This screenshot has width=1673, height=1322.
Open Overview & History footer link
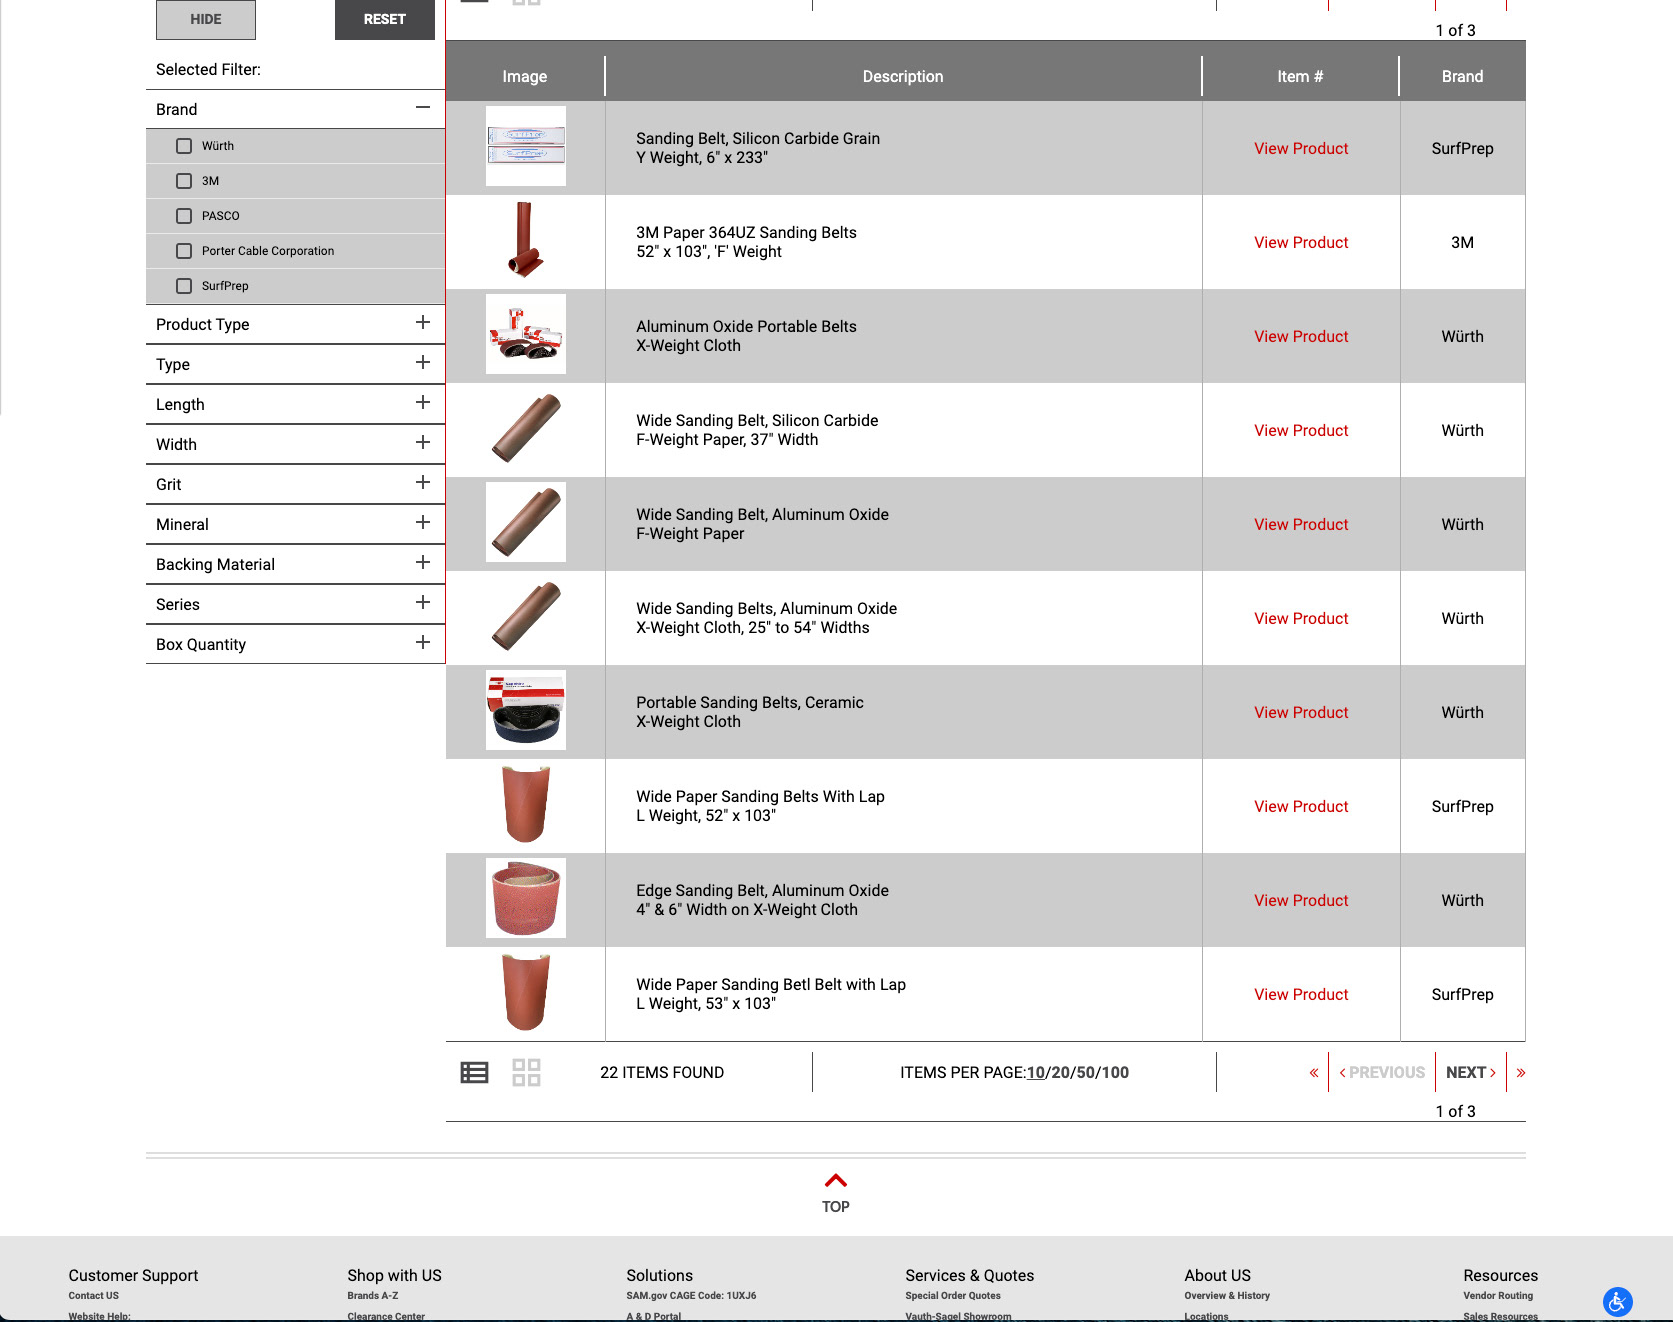[1227, 1295]
